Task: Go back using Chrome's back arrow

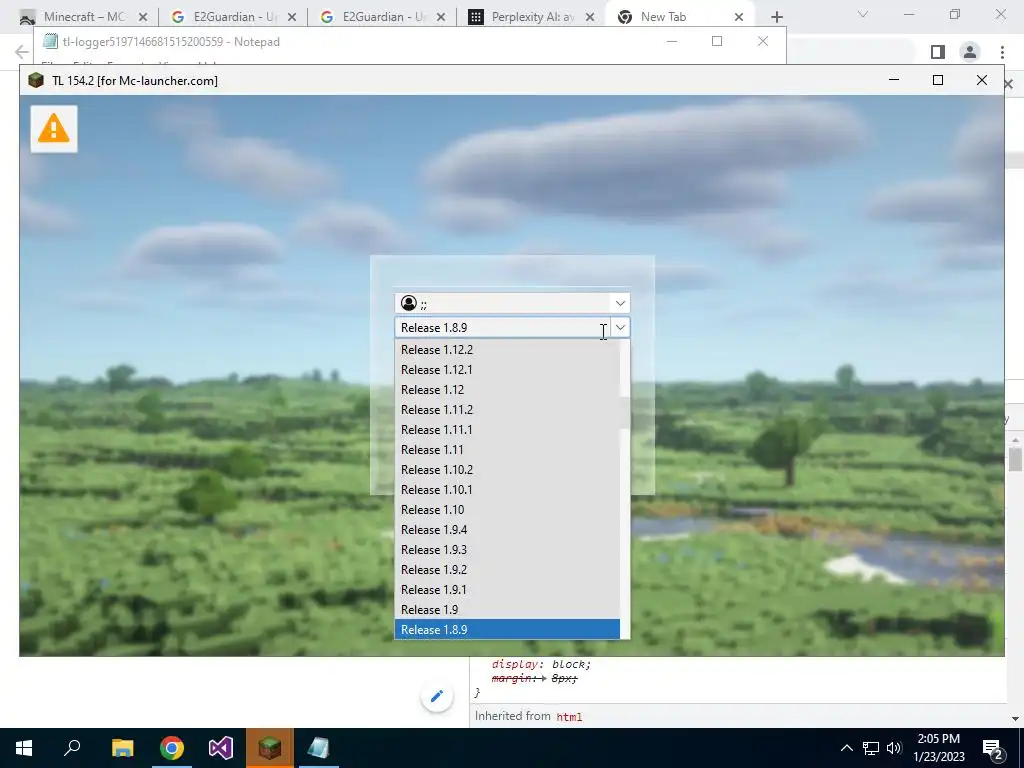Action: [x=22, y=52]
